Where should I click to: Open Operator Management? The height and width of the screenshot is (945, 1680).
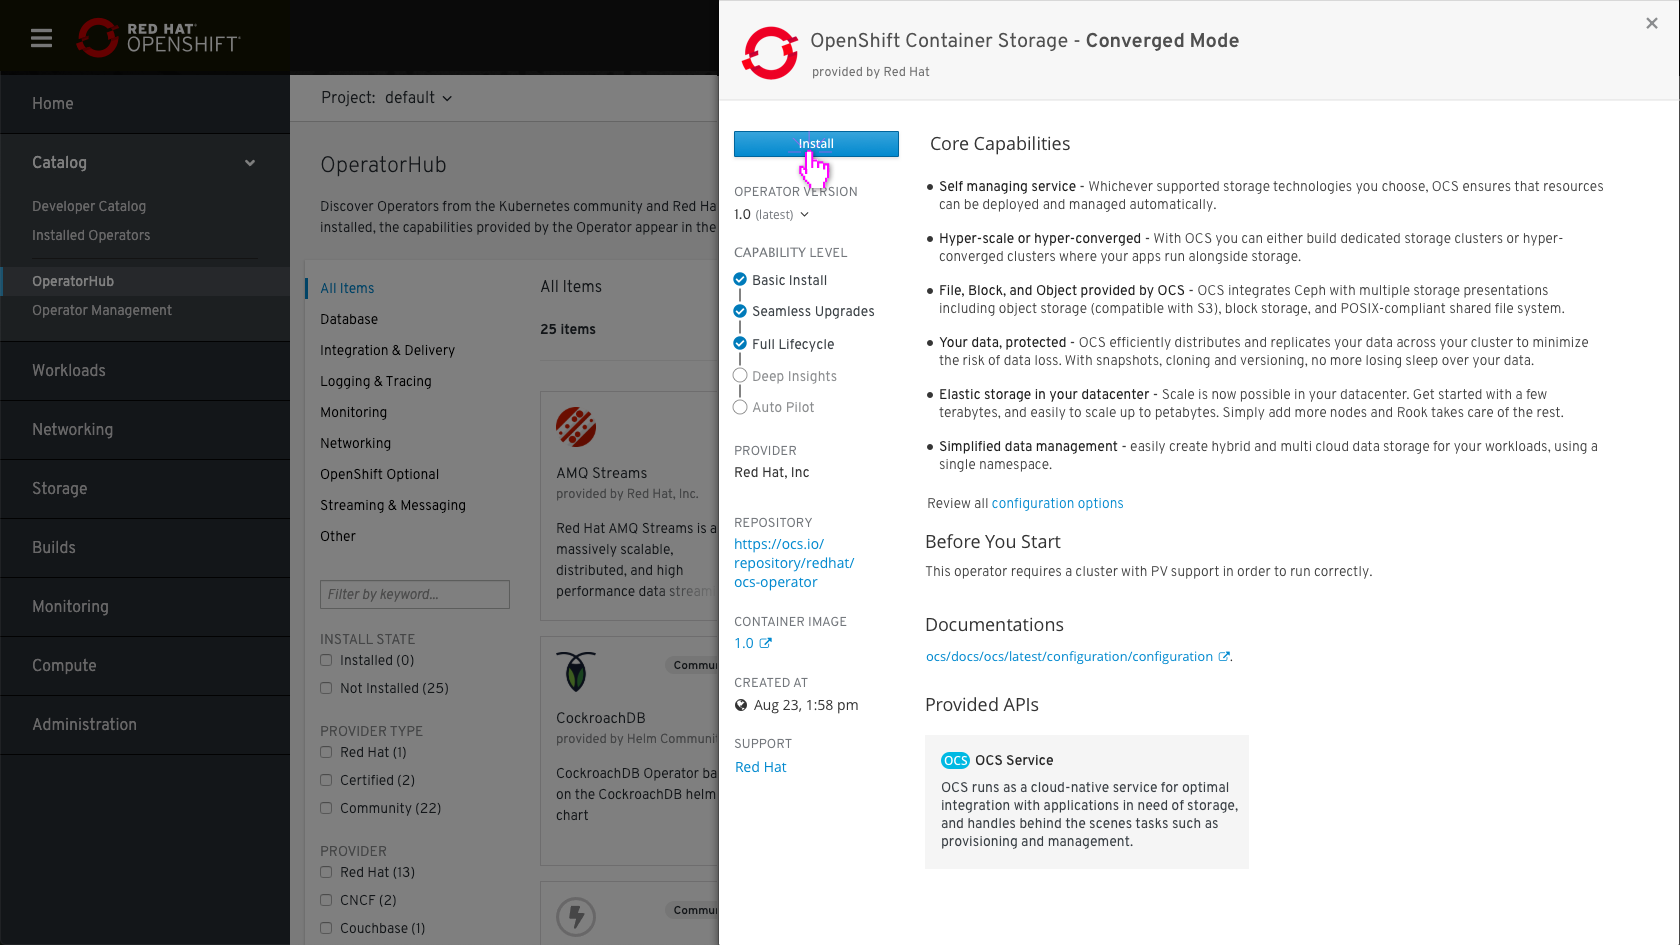(102, 310)
